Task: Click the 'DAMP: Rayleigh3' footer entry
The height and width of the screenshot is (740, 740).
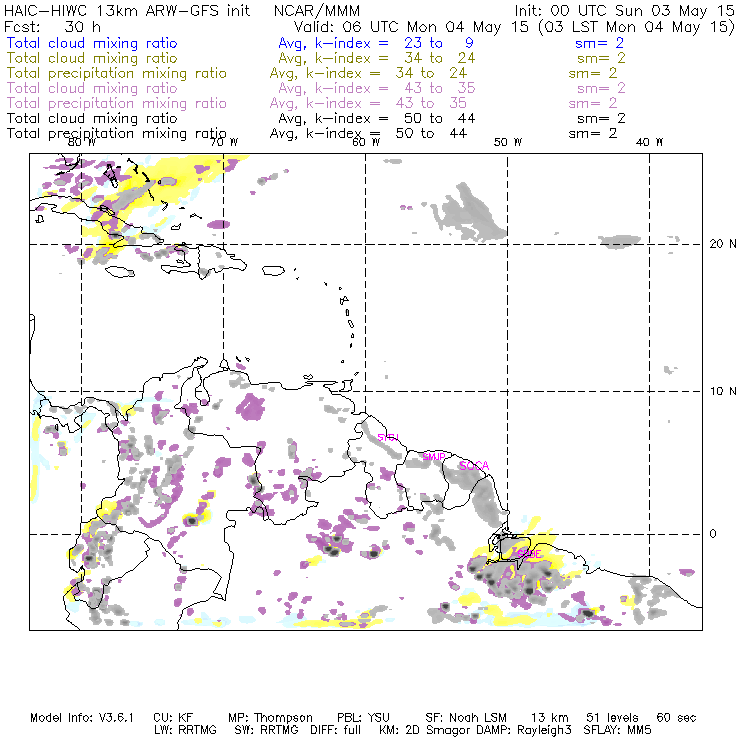Action: tap(524, 730)
